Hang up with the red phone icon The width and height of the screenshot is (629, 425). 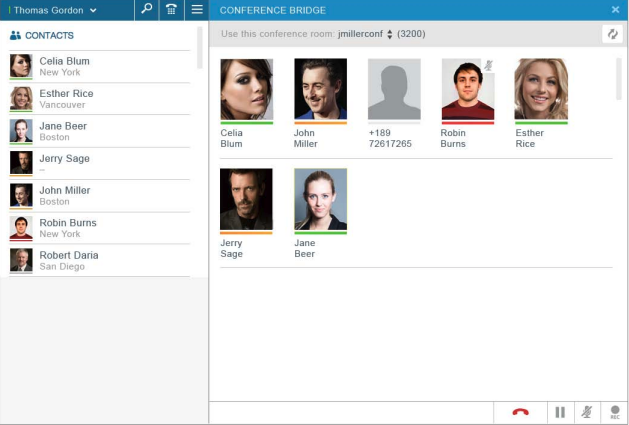pos(520,412)
